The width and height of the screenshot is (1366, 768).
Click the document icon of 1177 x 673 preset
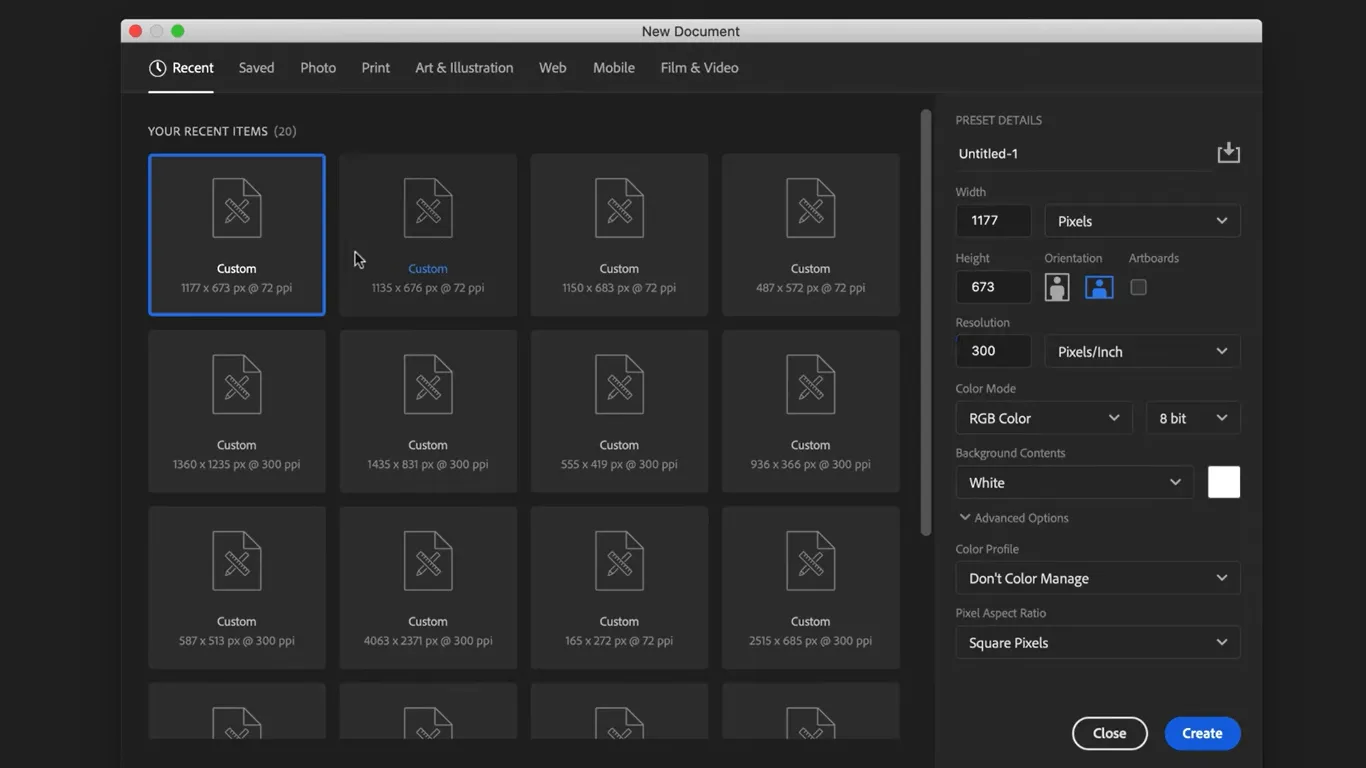click(237, 208)
